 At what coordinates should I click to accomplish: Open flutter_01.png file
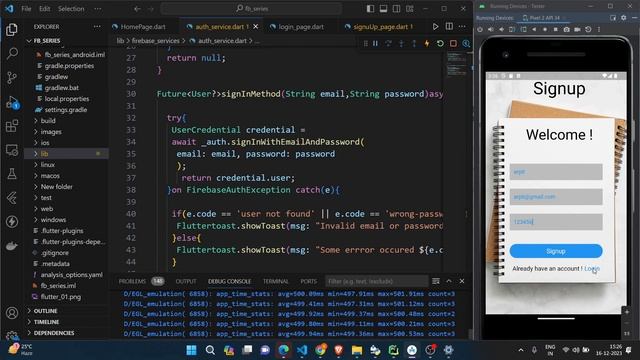(x=60, y=297)
